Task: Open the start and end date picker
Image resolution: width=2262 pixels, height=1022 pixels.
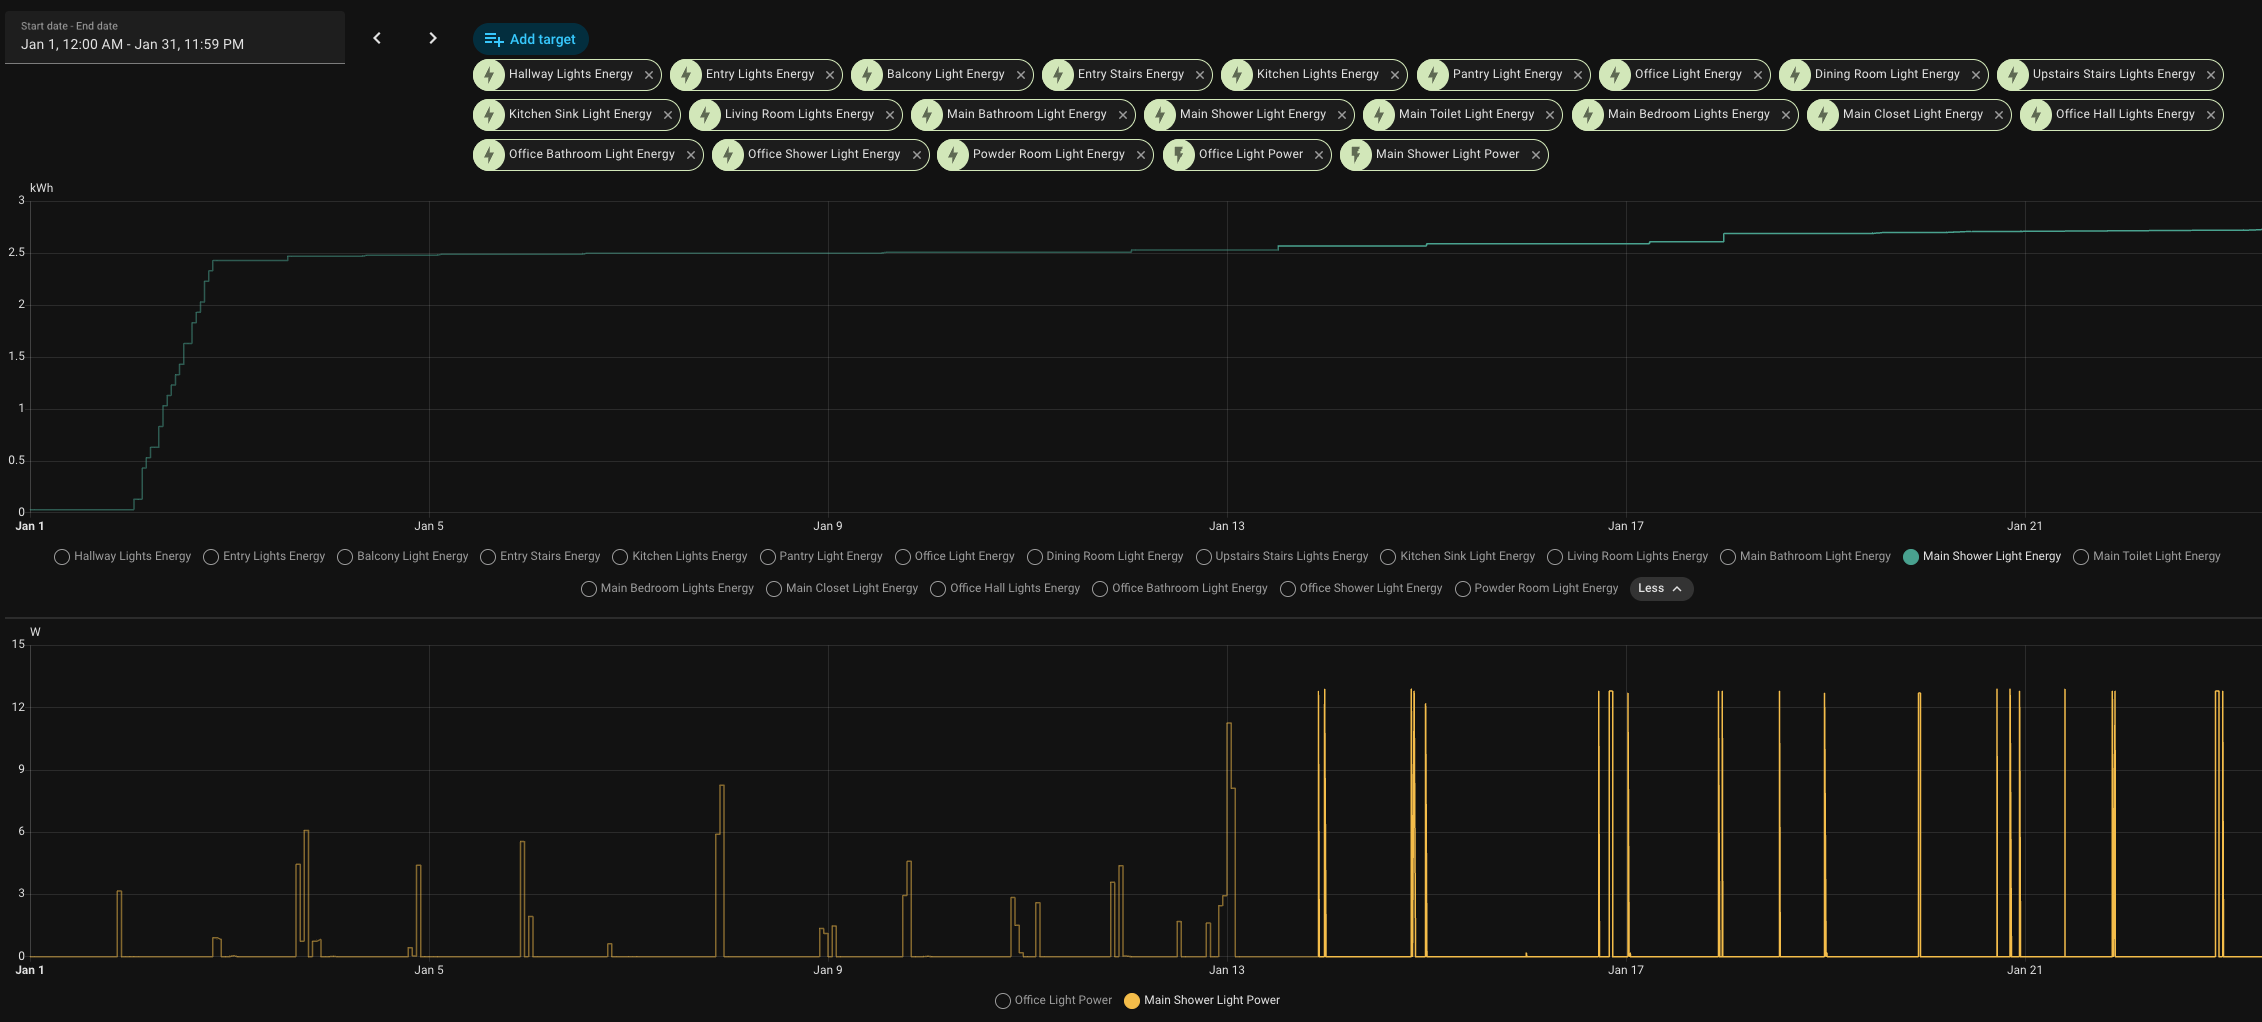Action: [x=175, y=37]
